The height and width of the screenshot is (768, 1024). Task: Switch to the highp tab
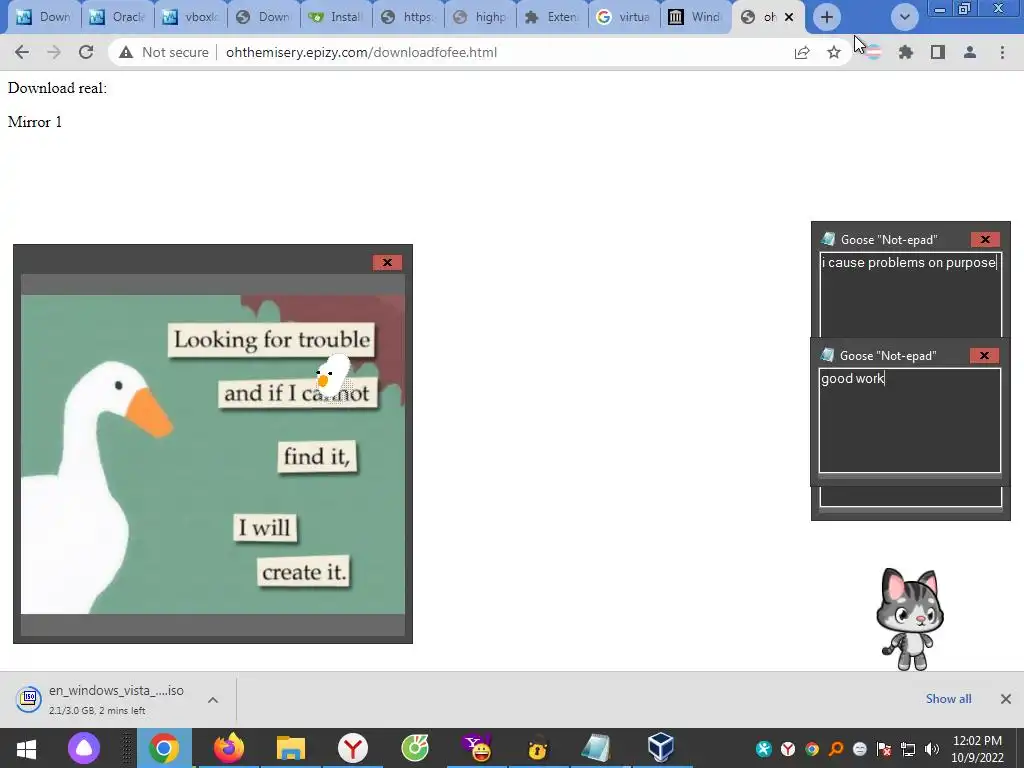pyautogui.click(x=481, y=17)
